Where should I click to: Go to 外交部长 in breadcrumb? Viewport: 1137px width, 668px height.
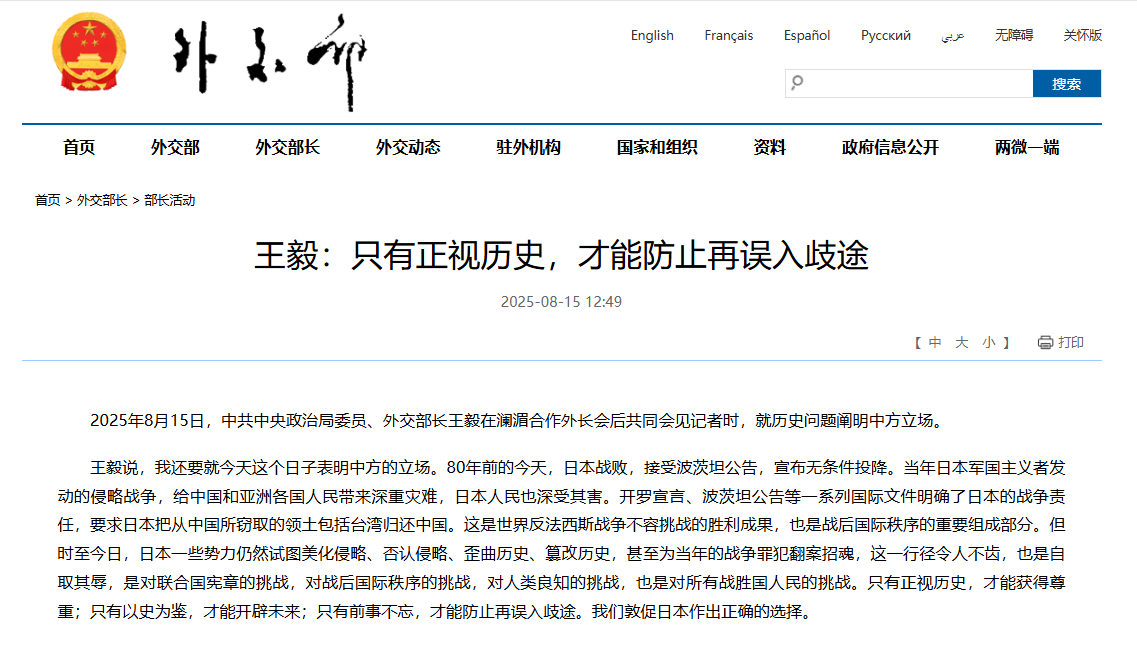[102, 200]
